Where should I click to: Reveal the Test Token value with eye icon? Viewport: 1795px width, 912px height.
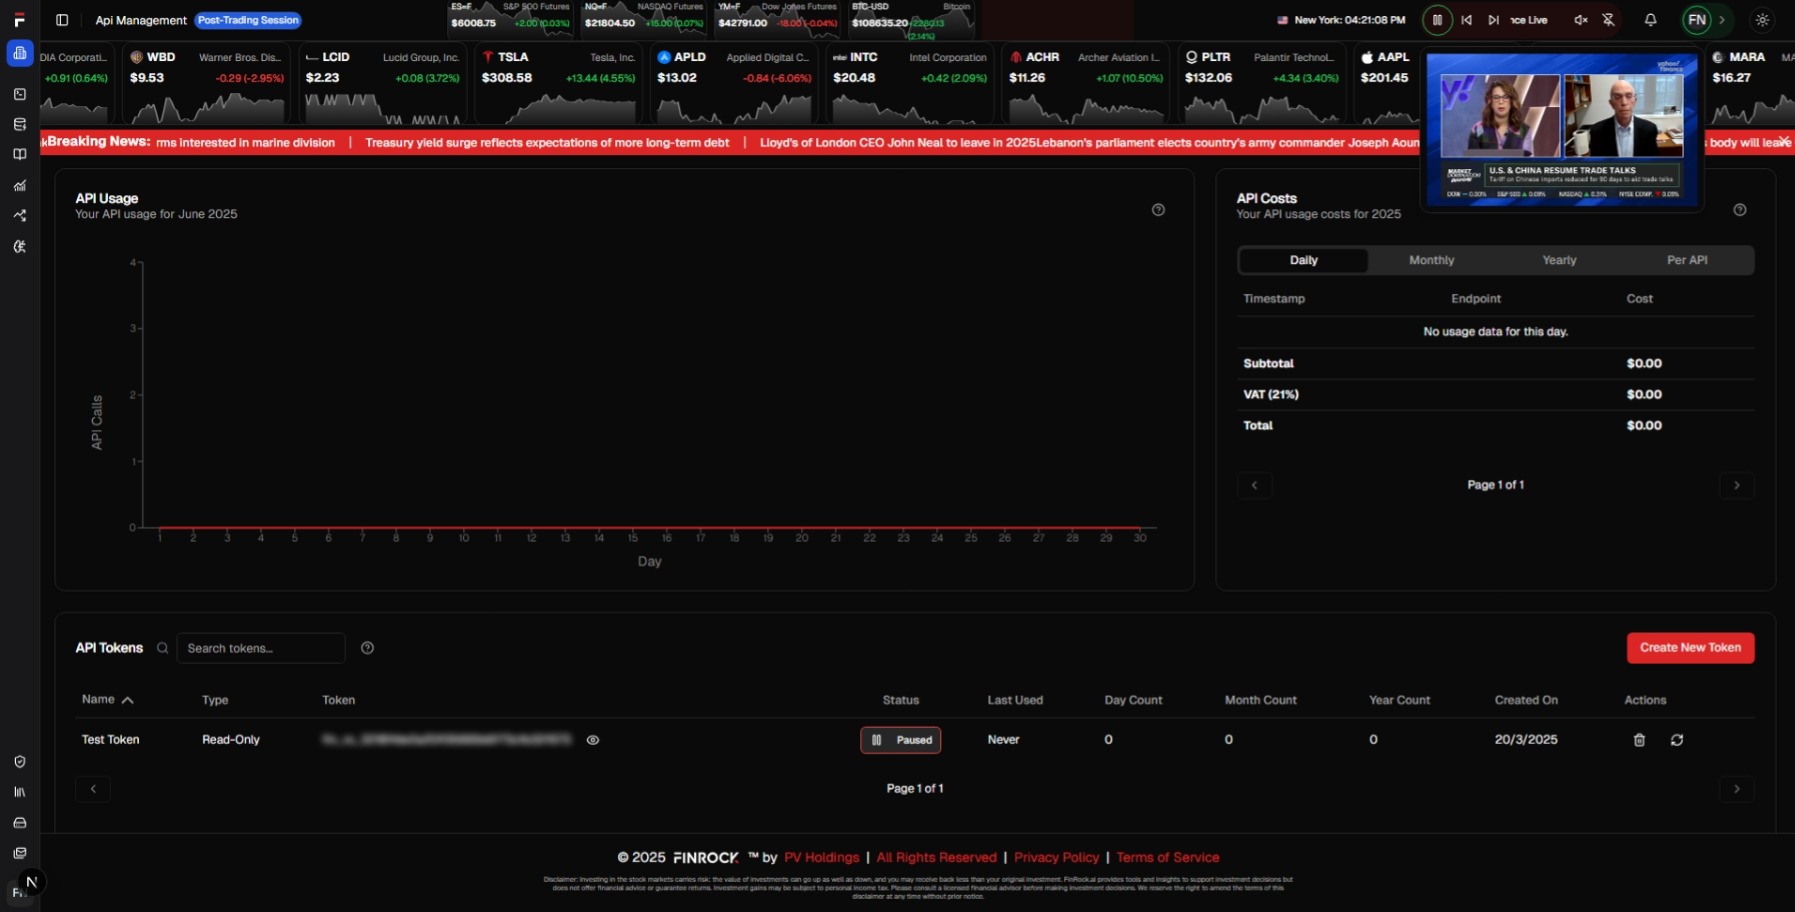pos(593,740)
